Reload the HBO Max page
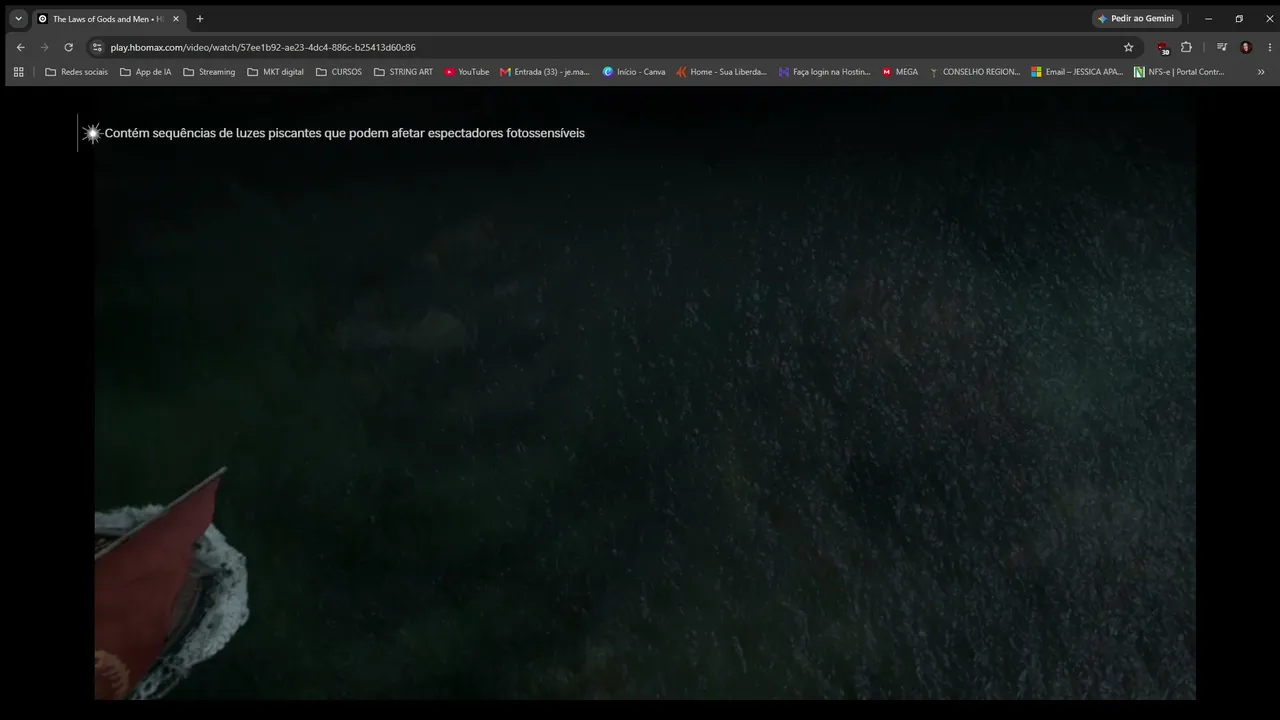The image size is (1280, 720). (x=68, y=47)
